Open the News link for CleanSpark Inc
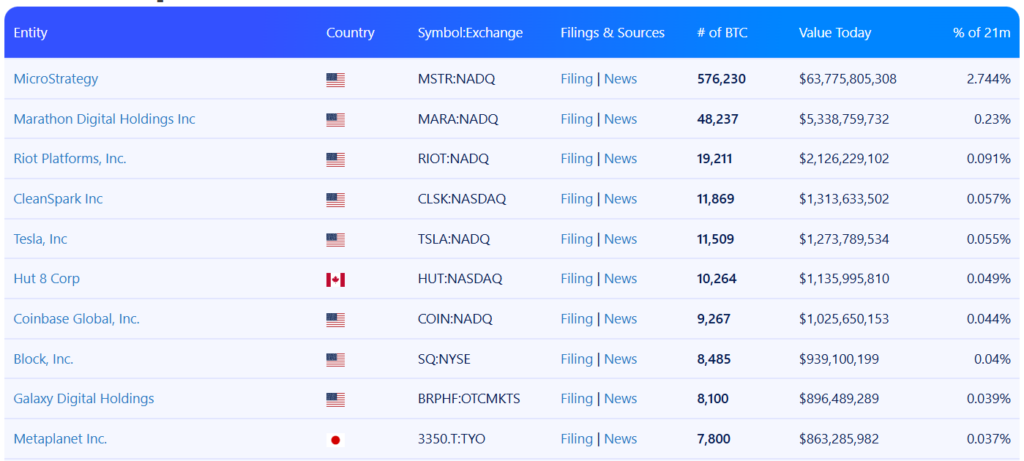The height and width of the screenshot is (461, 1024). [620, 199]
